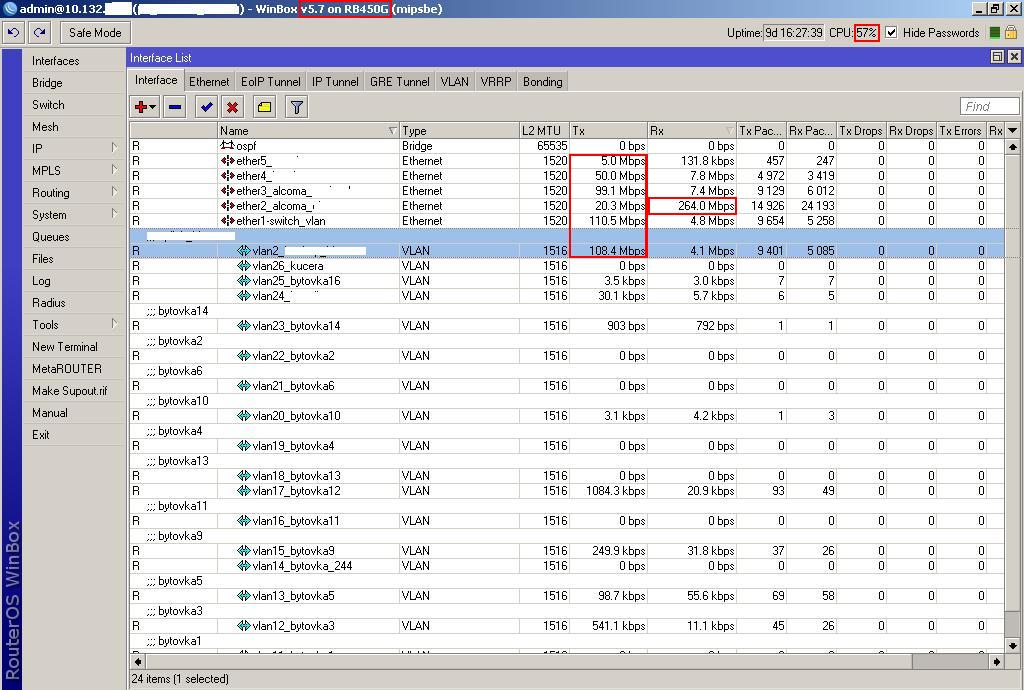Click the vlan12_bytovka3 VLAN icon
Viewport: 1024px width, 690px height.
coord(244,626)
